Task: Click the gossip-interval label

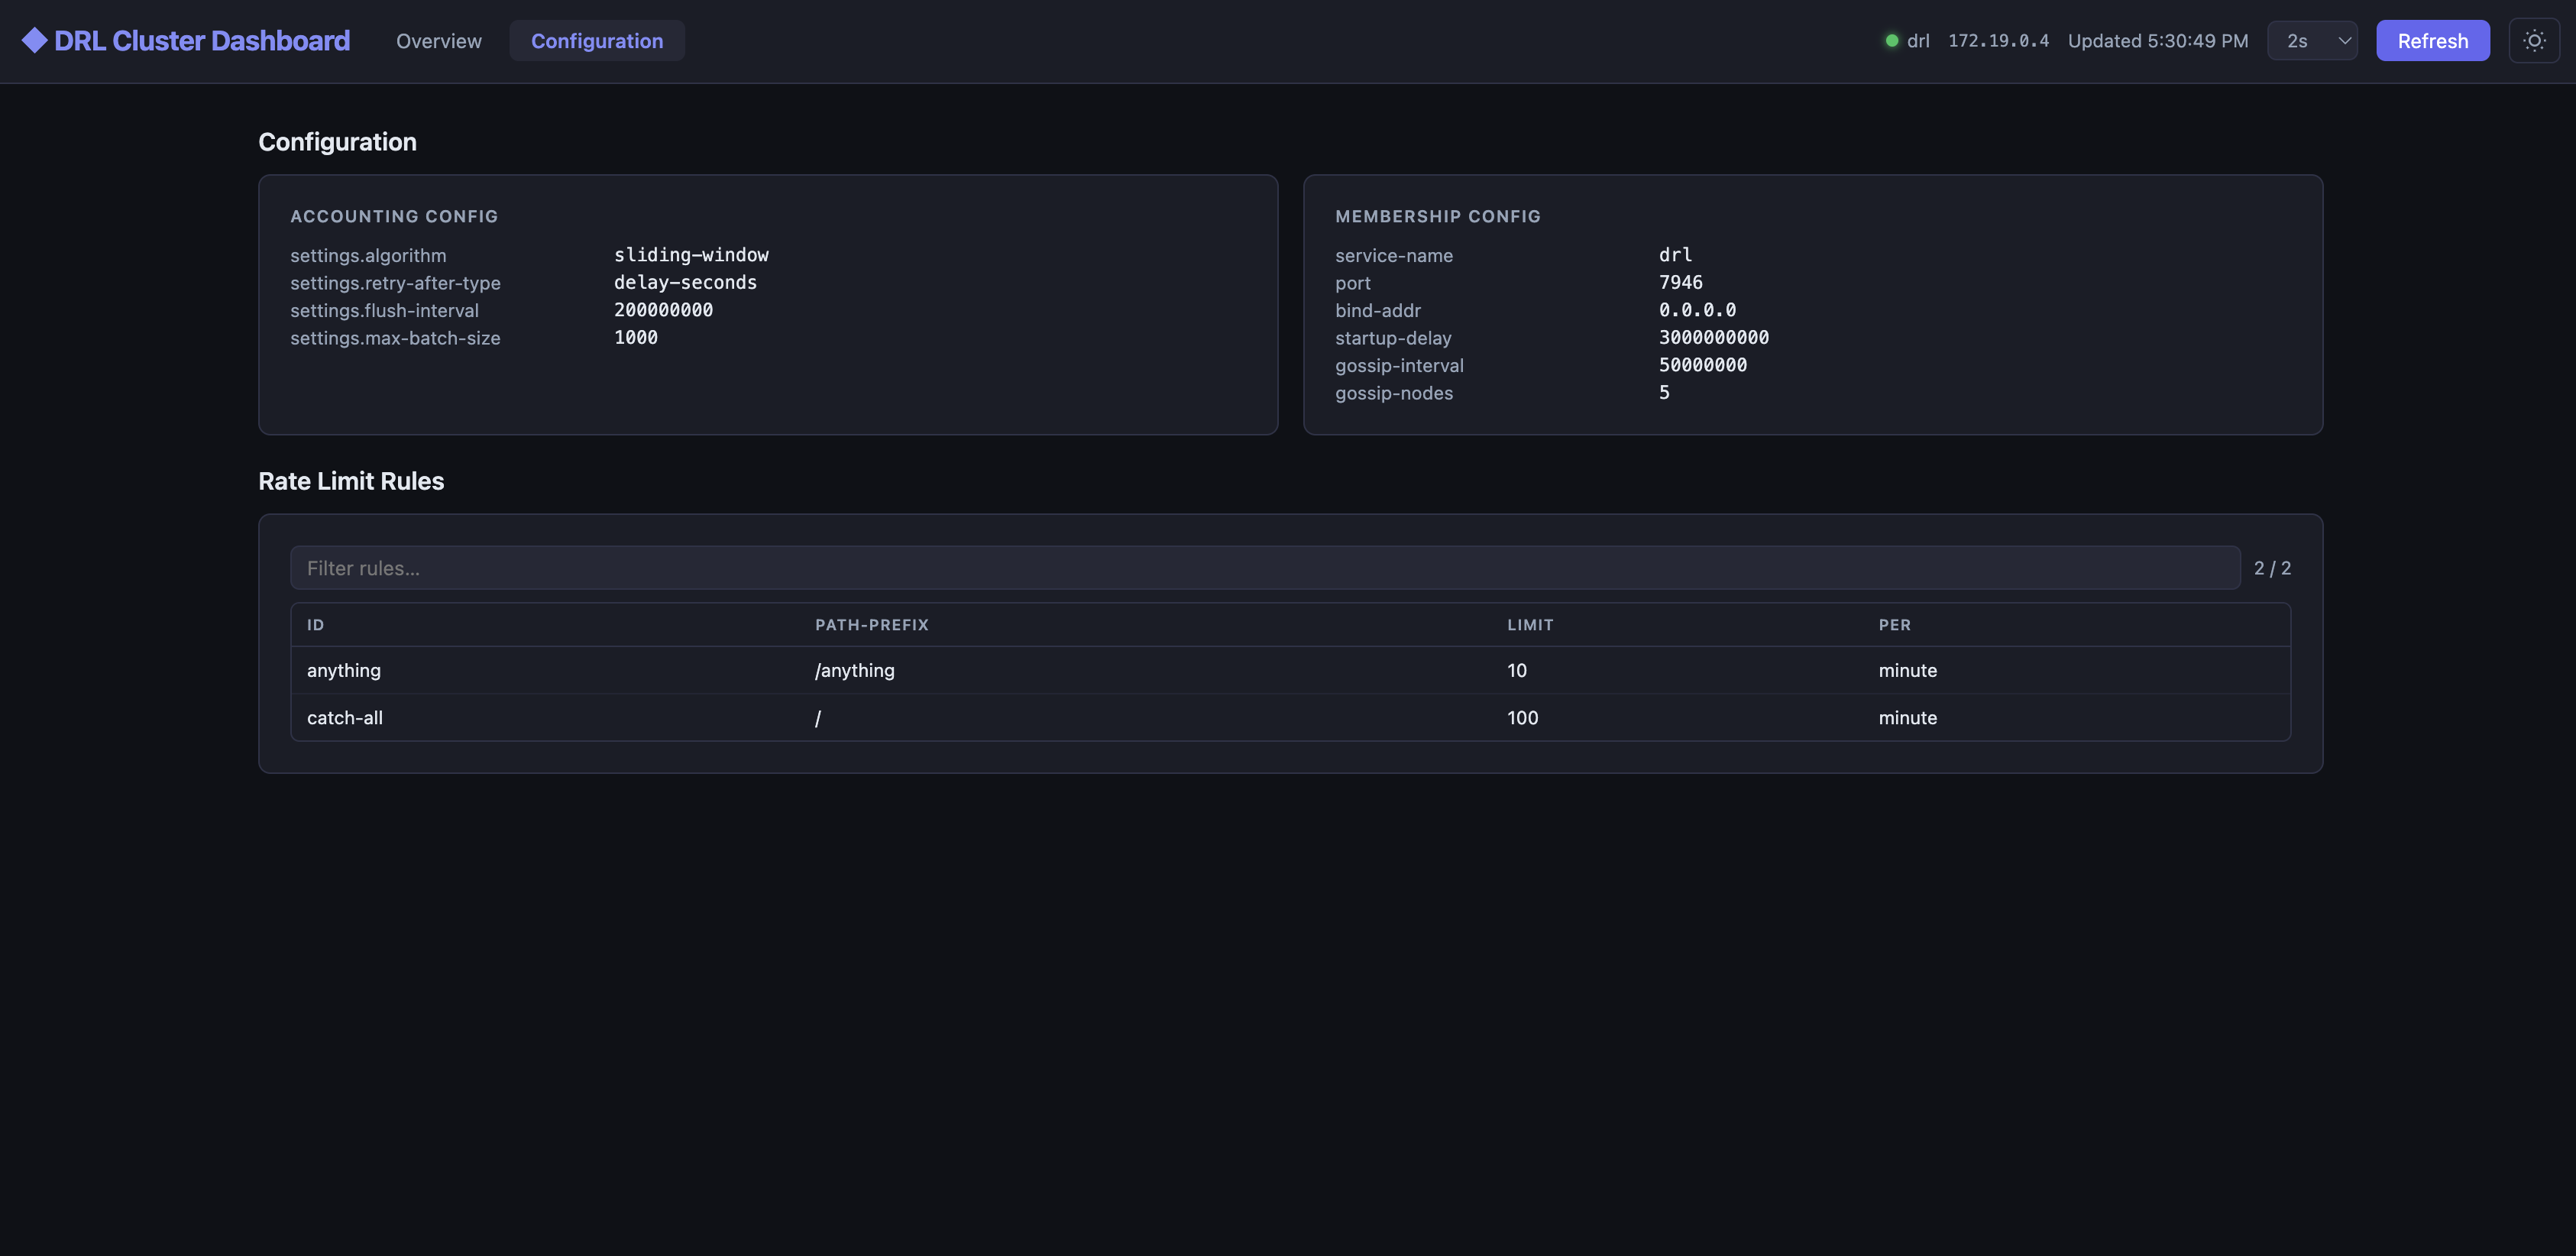Action: tap(1399, 366)
